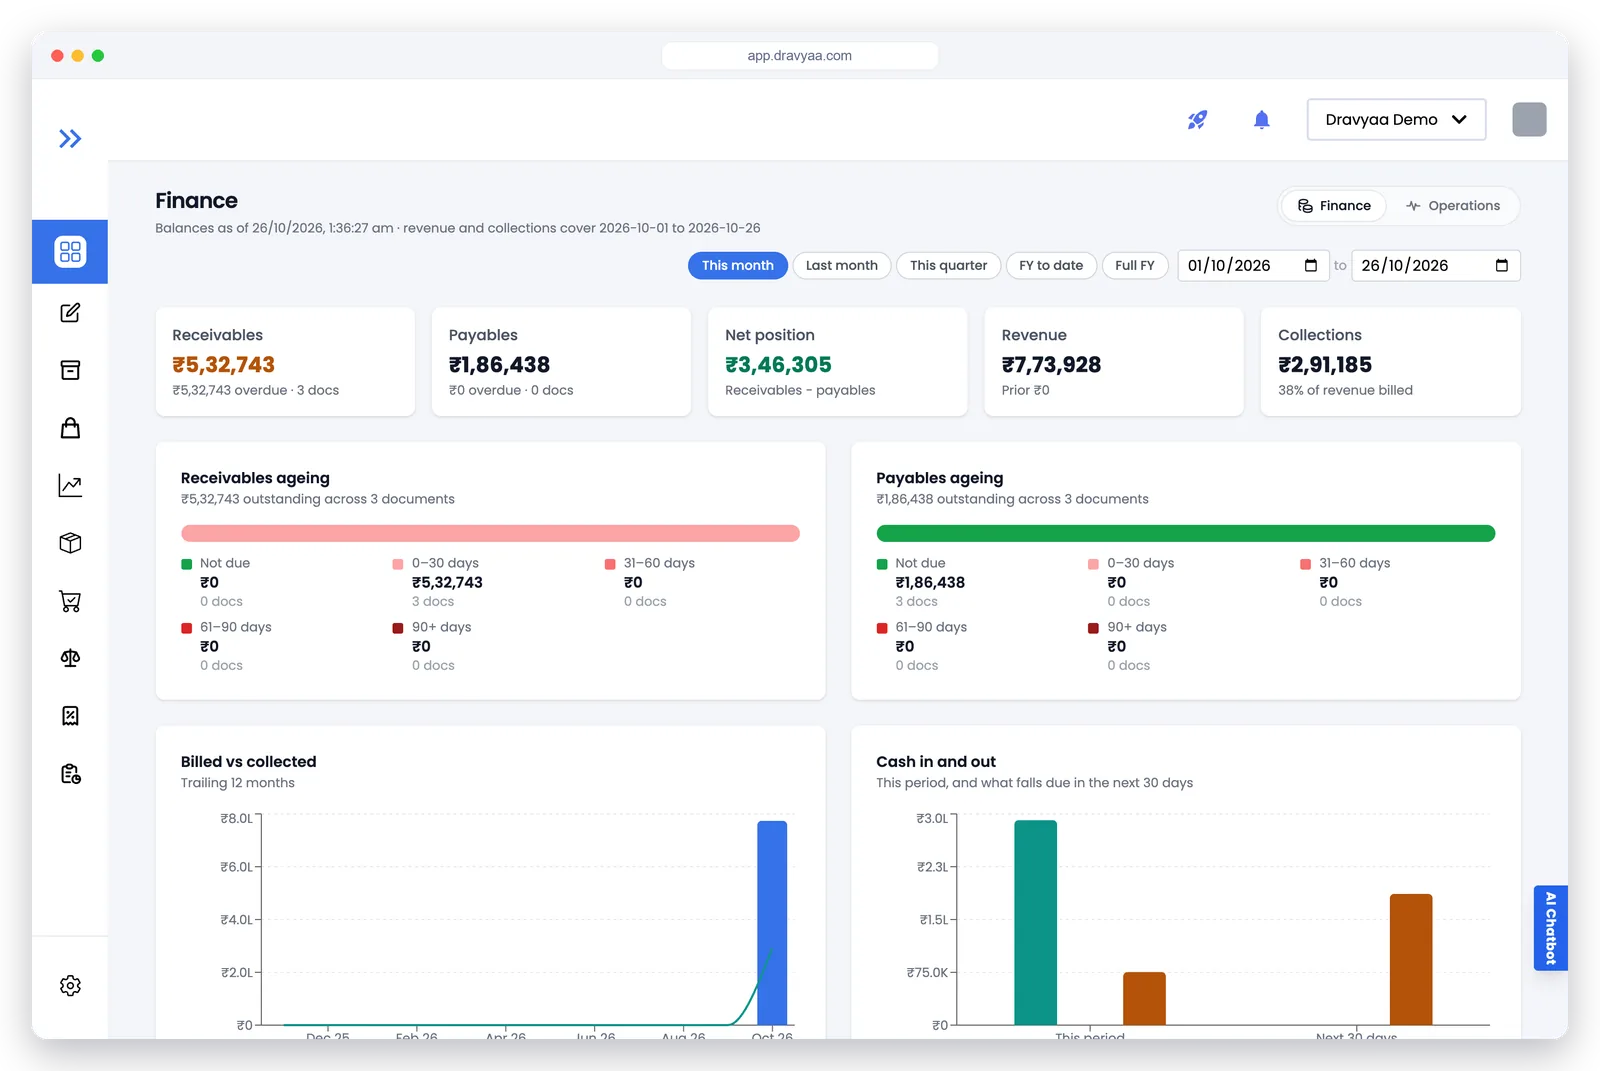This screenshot has height=1071, width=1600.
Task: Click the user avatar square
Action: [x=1529, y=120]
